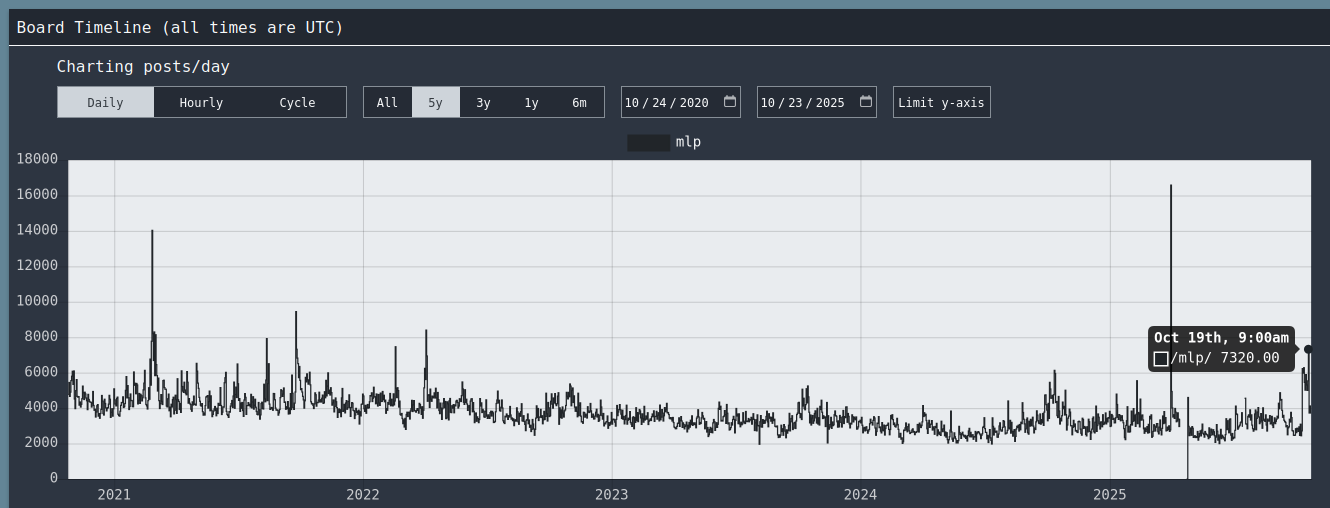Click the 10000 y-axis label
Viewport: 1330px width, 508px height.
coord(38,301)
